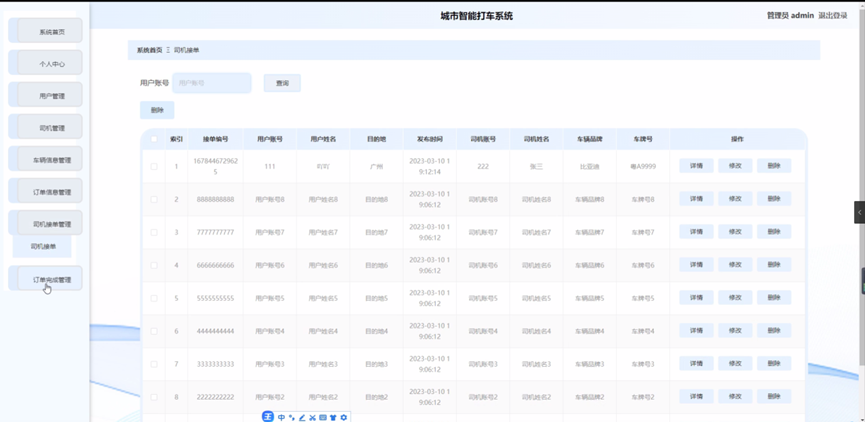Viewport: 865px width, 422px height.
Task: Toggle Chinese/English mode icon in IME bar
Action: (x=281, y=418)
